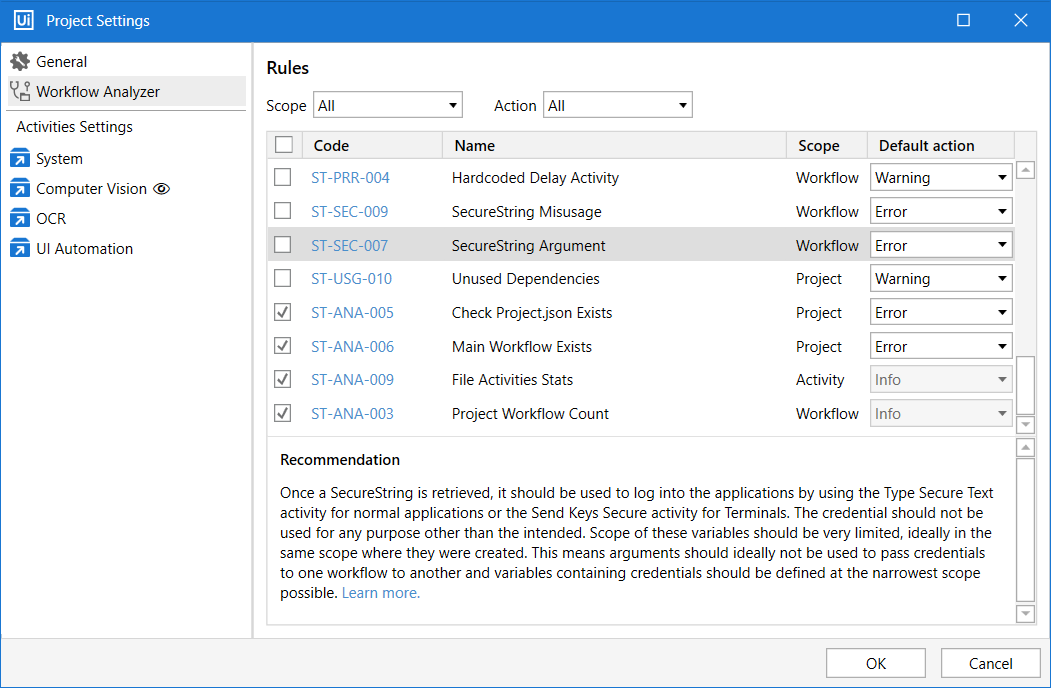Image resolution: width=1051 pixels, height=688 pixels.
Task: Enable the ST-SEC-007 SecureString Argument checkbox
Action: [283, 245]
